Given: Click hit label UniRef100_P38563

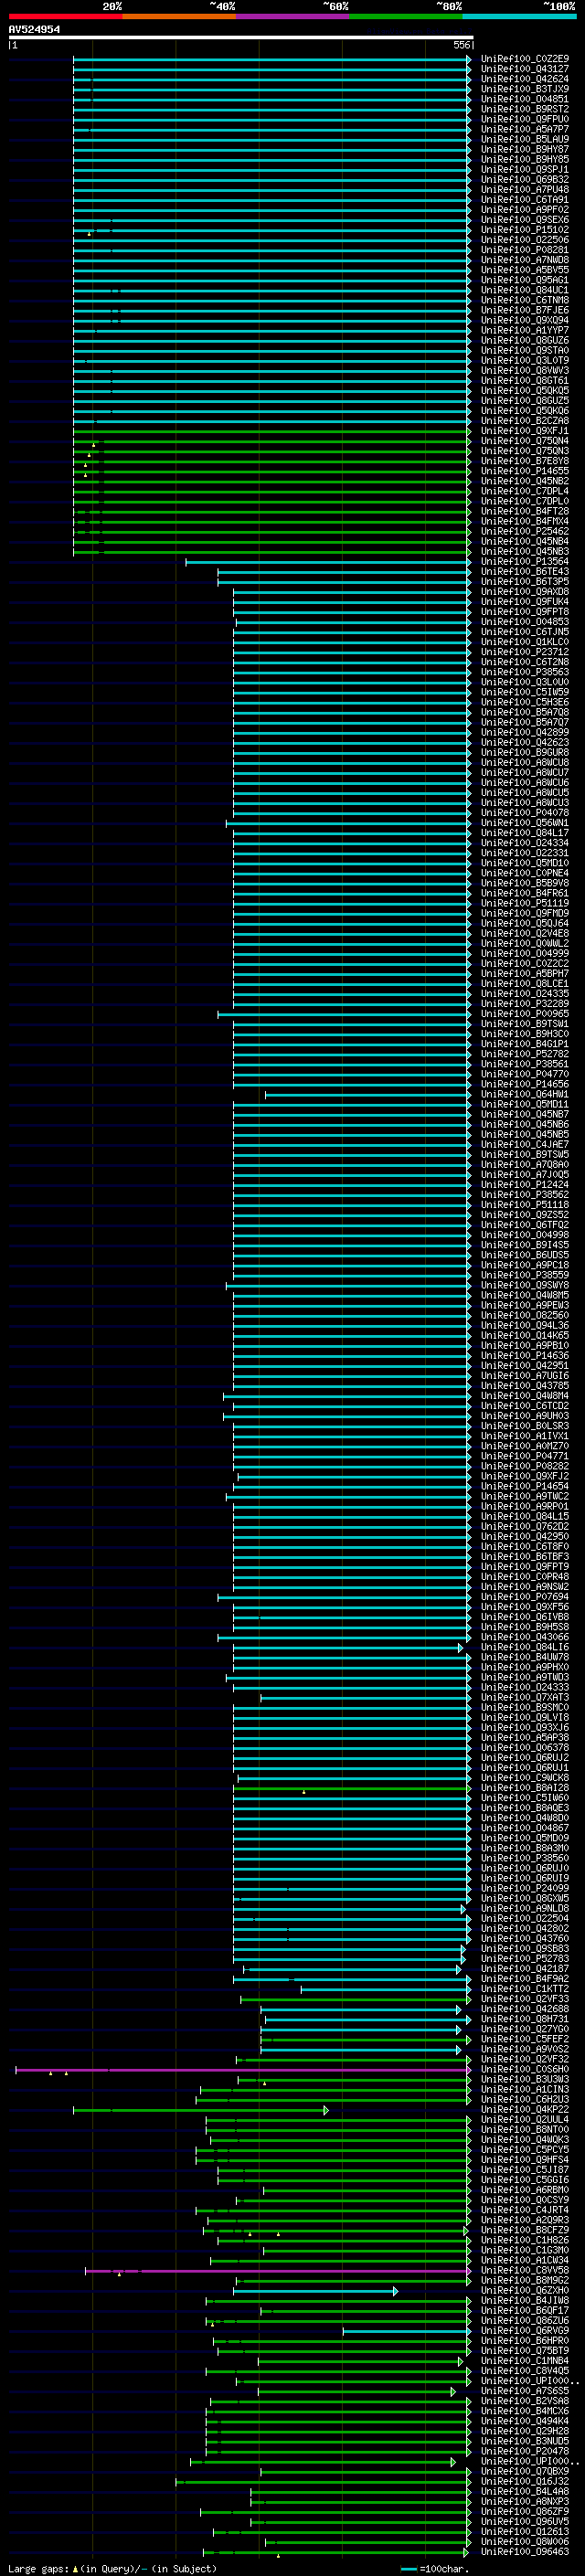Looking at the screenshot, I should 524,672.
